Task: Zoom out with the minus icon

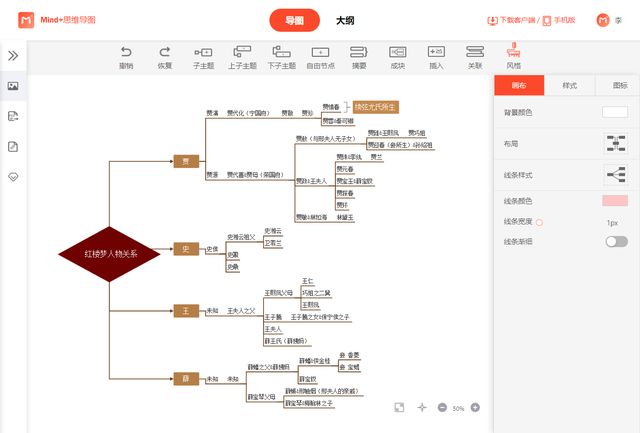Action: click(x=442, y=407)
